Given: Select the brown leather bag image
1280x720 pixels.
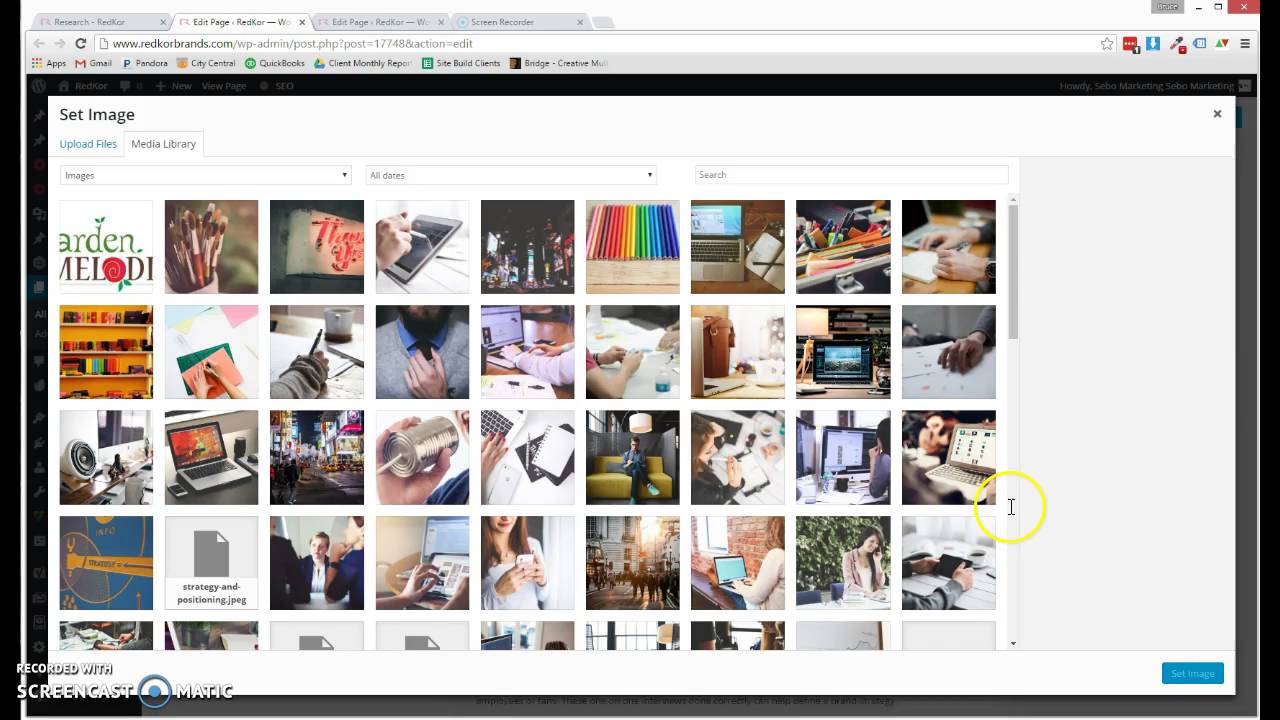Looking at the screenshot, I should (x=738, y=352).
